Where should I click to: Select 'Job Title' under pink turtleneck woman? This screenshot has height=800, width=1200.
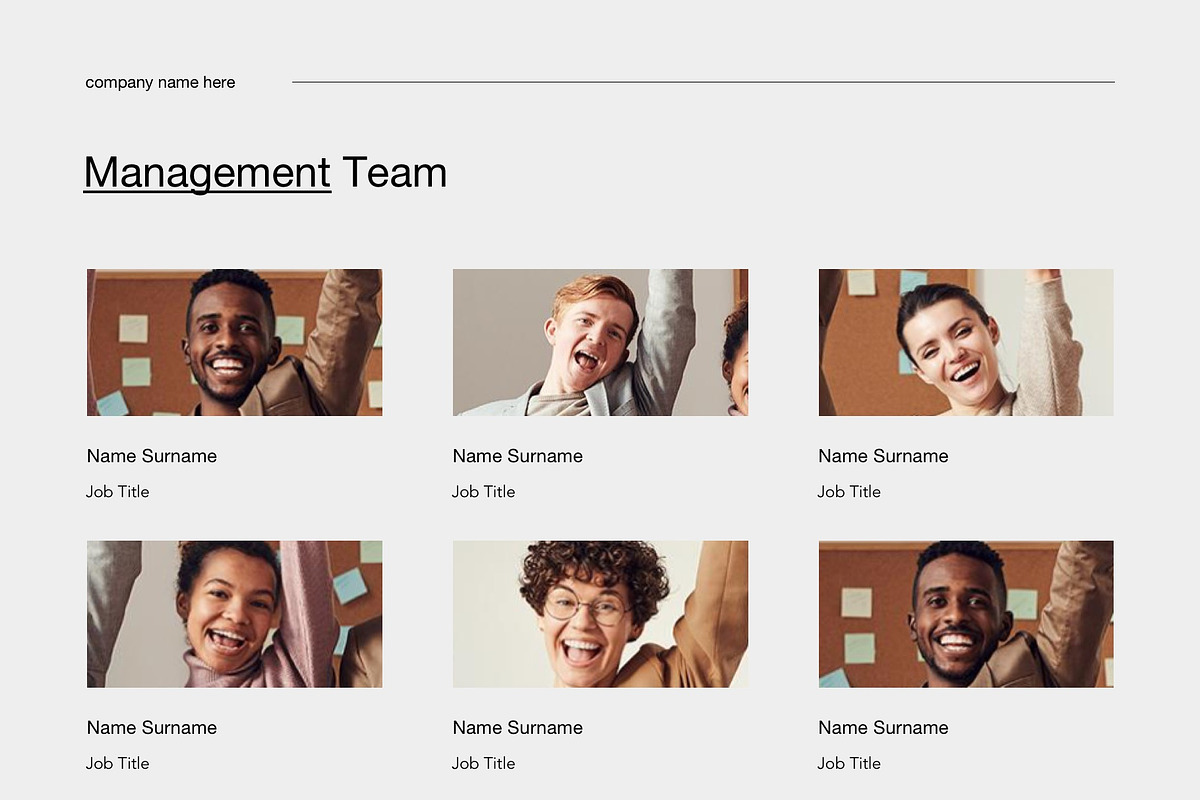click(118, 764)
